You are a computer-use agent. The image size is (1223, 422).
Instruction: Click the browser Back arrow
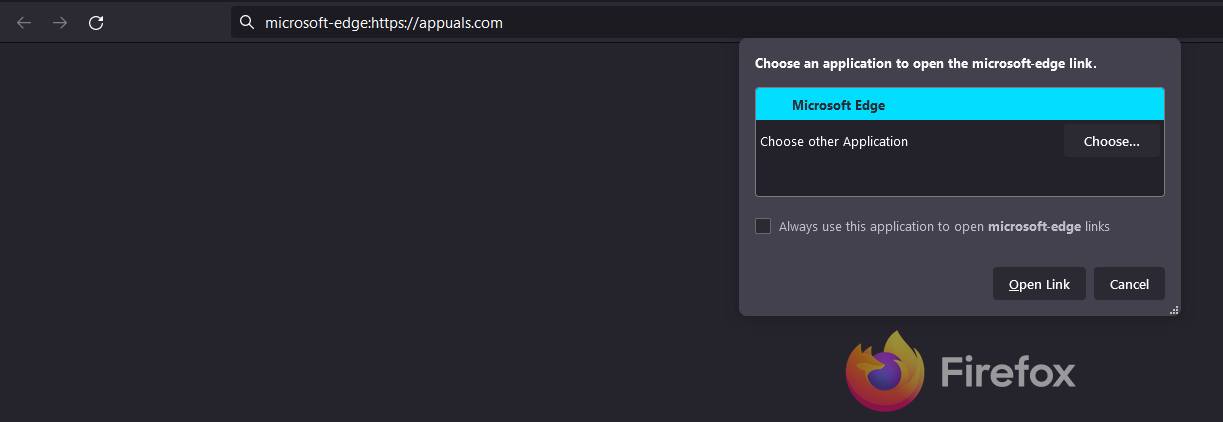pos(24,23)
